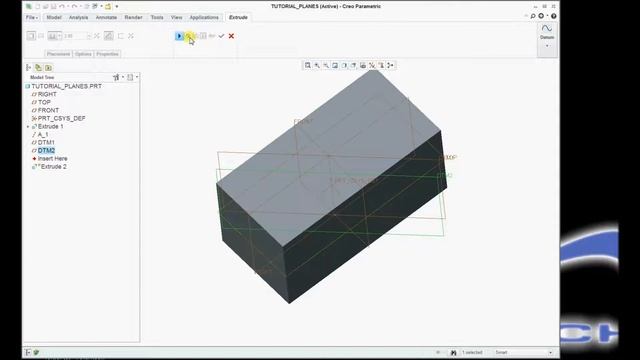Open the display style icon in graphics toolbar
The height and width of the screenshot is (360, 640).
[x=344, y=65]
